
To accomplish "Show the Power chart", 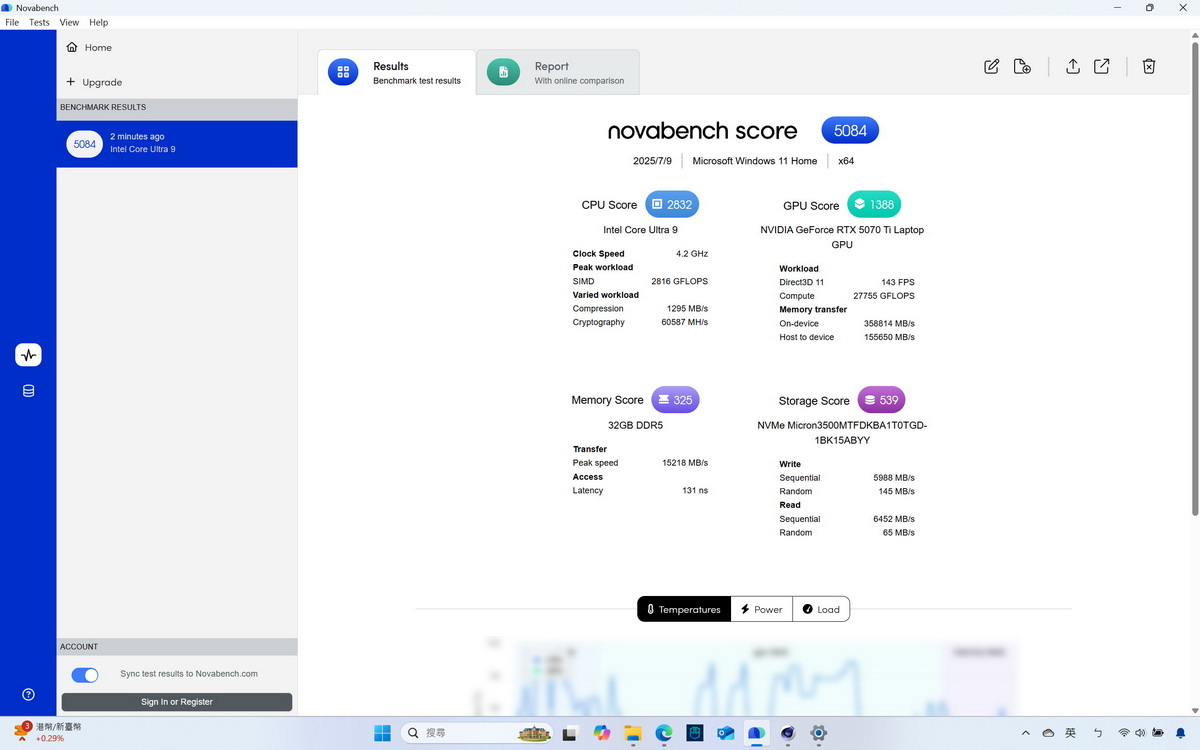I will click(x=761, y=609).
